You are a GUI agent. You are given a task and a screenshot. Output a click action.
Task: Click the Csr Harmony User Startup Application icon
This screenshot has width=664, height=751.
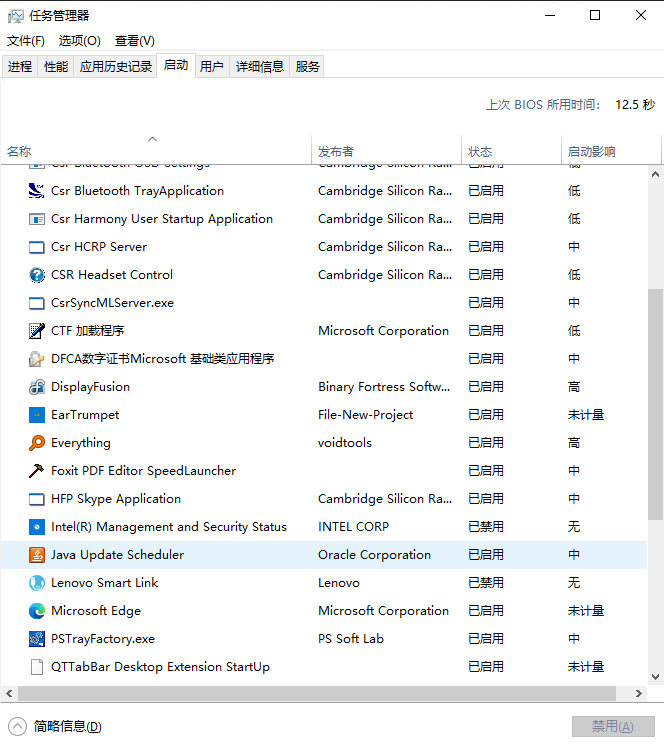tap(36, 219)
